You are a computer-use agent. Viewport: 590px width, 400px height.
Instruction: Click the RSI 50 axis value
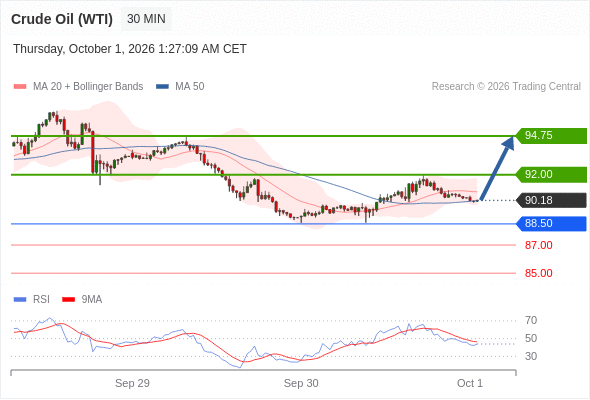click(x=531, y=338)
